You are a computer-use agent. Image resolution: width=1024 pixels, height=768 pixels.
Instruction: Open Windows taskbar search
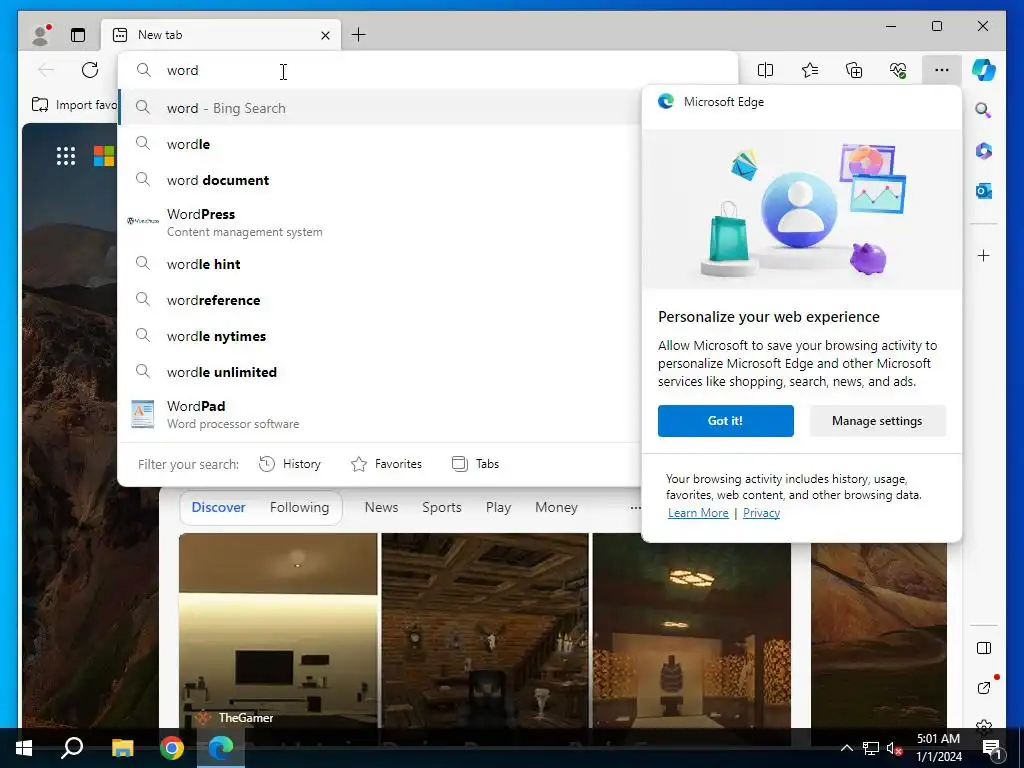(72, 748)
